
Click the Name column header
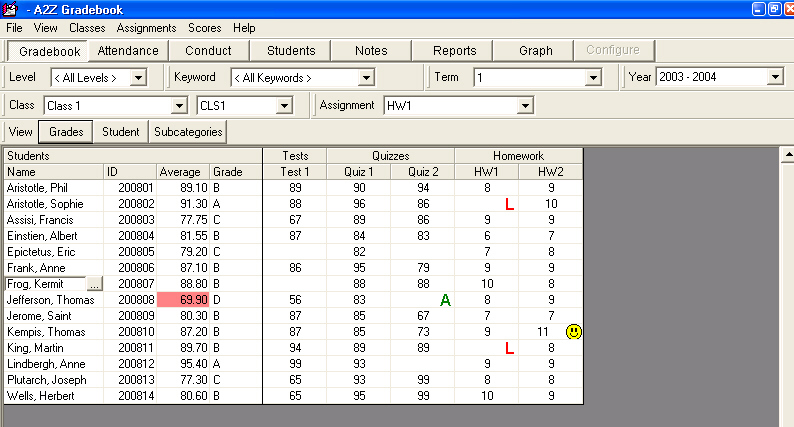click(54, 172)
